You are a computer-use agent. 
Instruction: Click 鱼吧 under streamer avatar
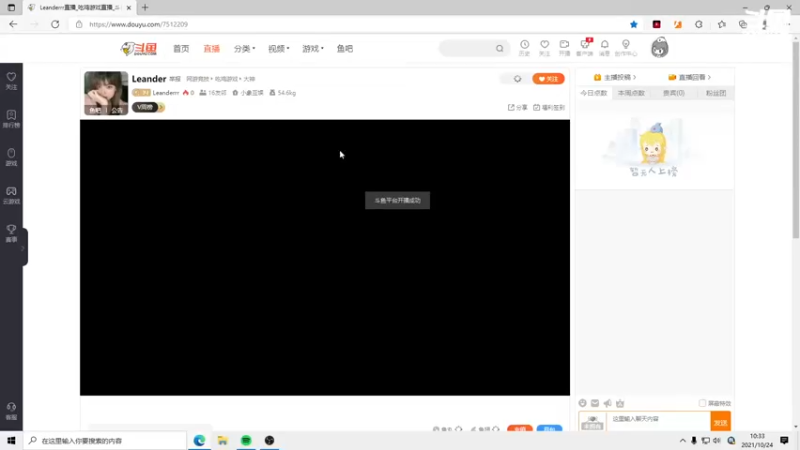95,110
